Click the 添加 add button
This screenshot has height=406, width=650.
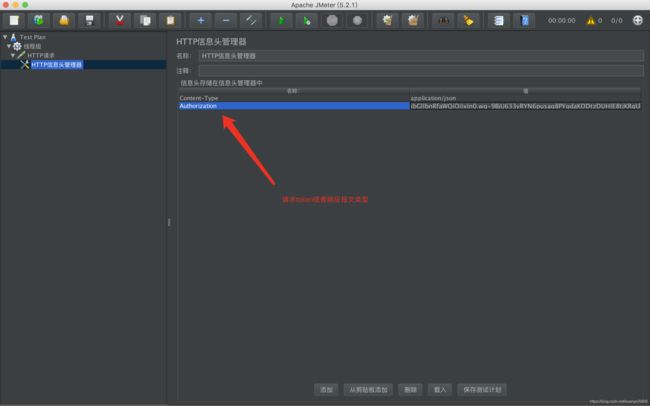[x=326, y=389]
